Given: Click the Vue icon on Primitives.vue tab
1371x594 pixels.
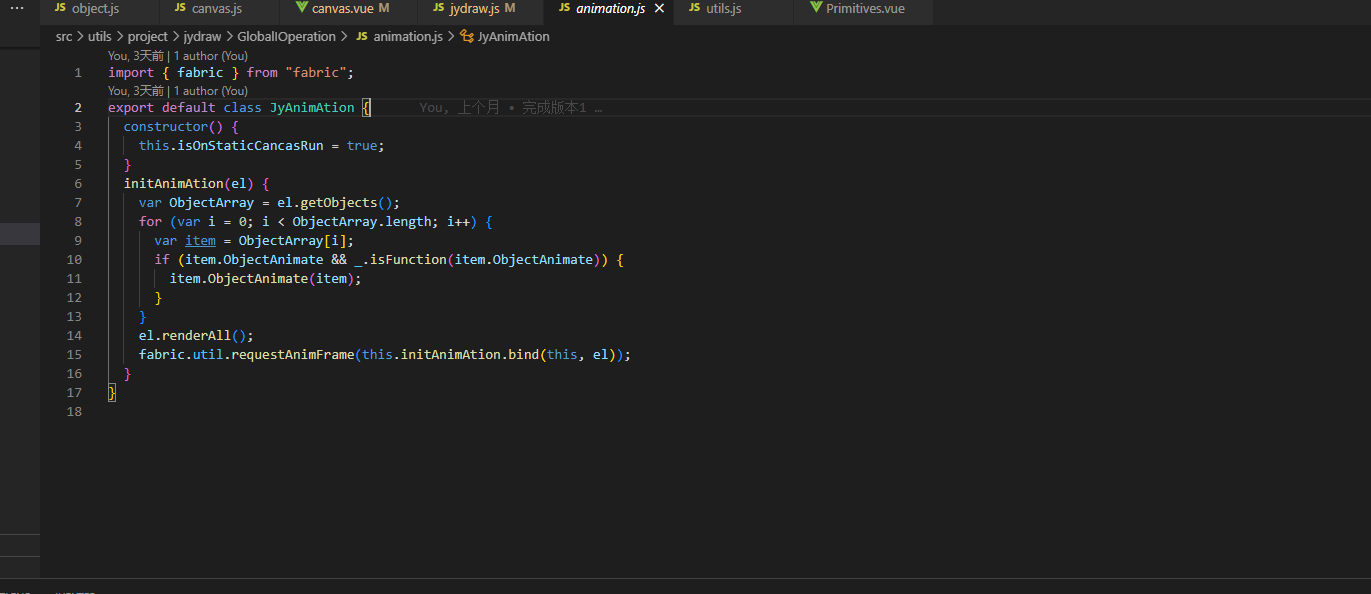Looking at the screenshot, I should pos(816,8).
